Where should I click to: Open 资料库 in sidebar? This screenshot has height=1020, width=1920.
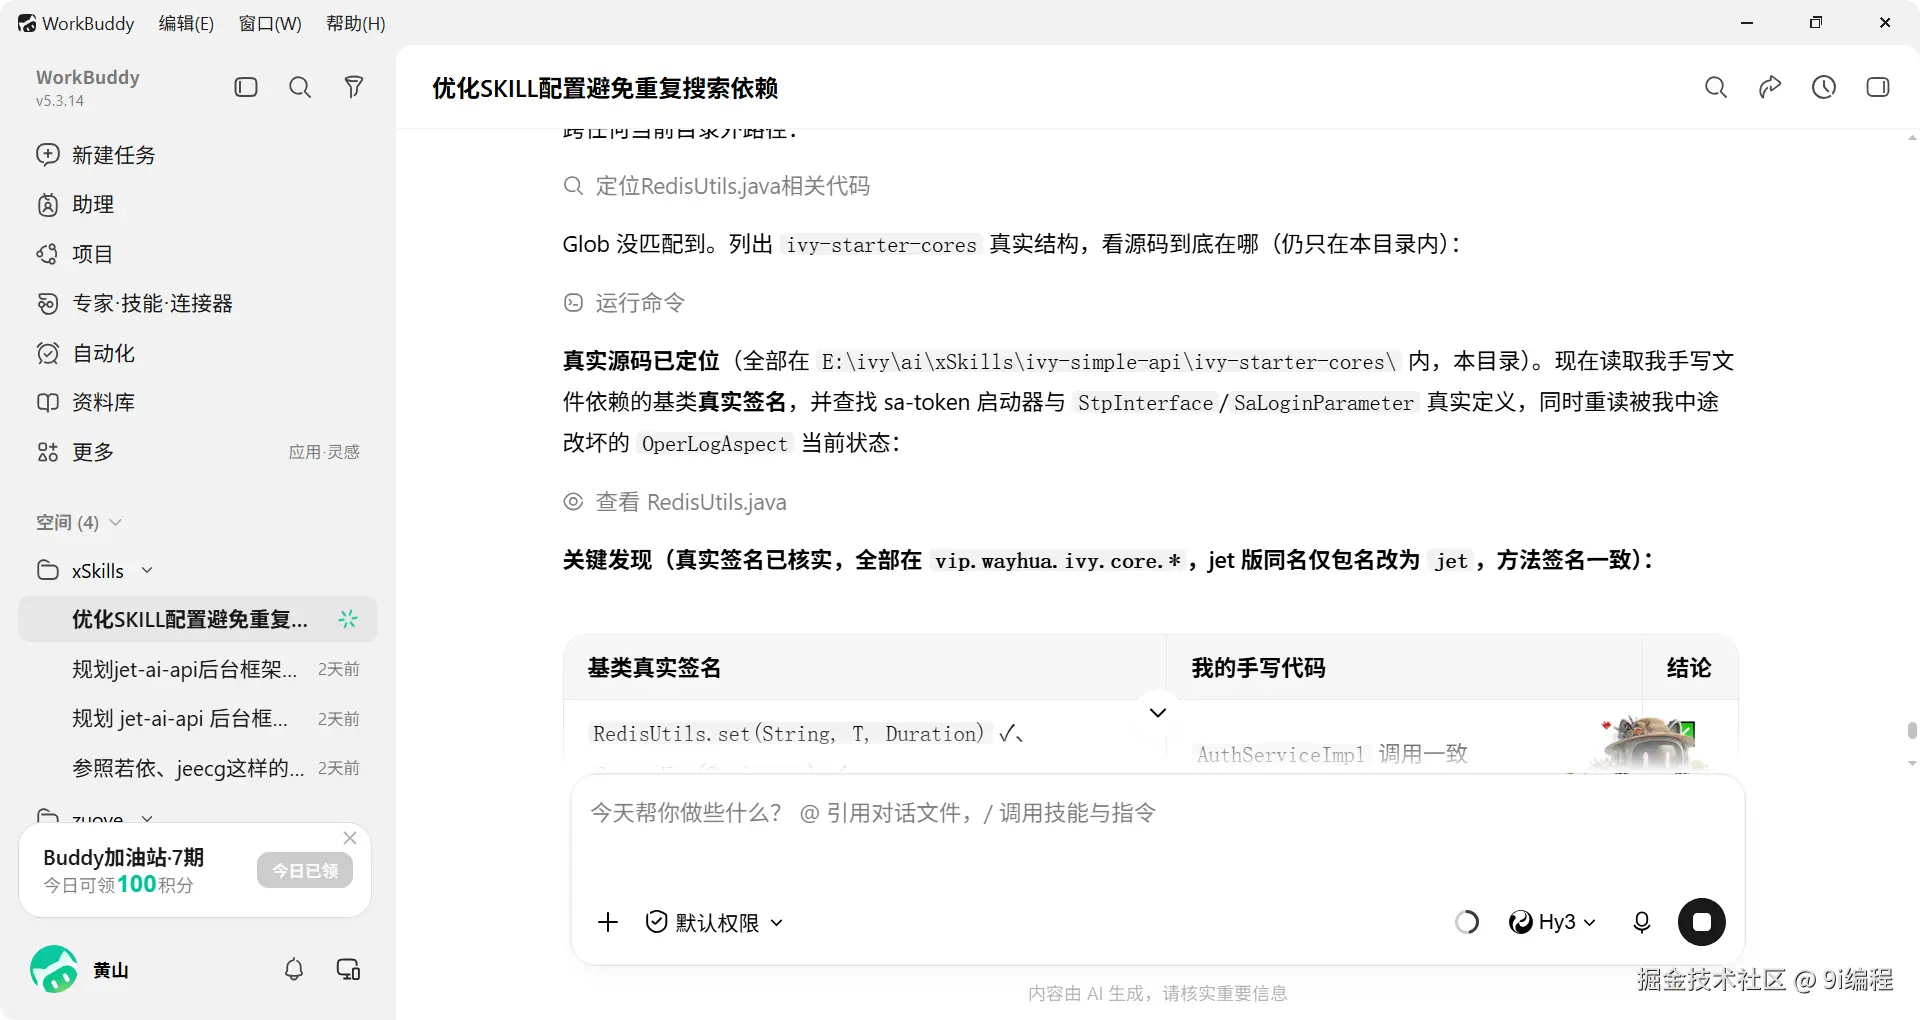click(x=198, y=402)
